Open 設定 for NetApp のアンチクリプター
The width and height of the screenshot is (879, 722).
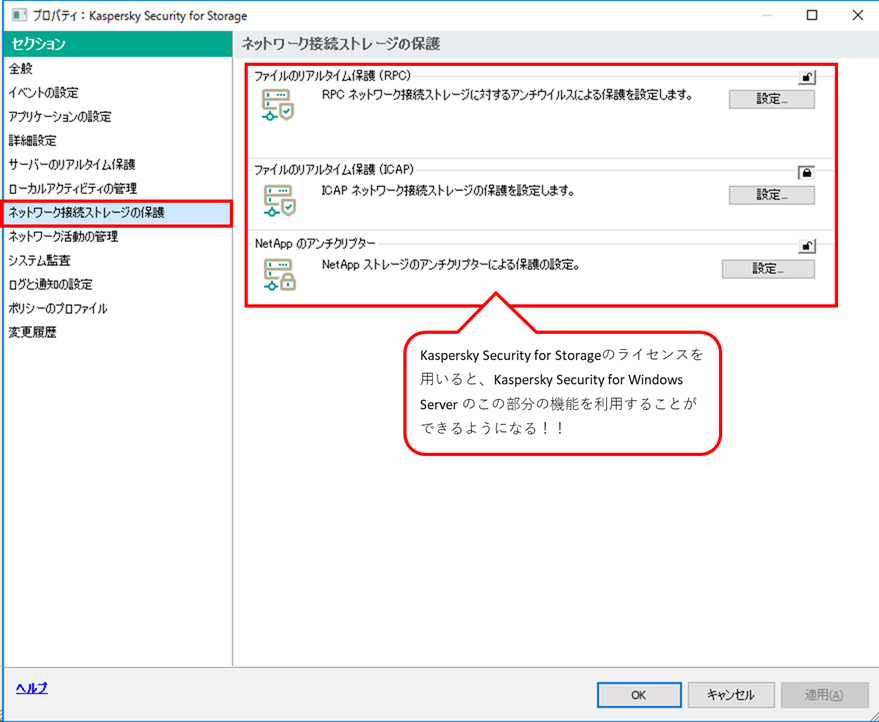click(x=768, y=269)
